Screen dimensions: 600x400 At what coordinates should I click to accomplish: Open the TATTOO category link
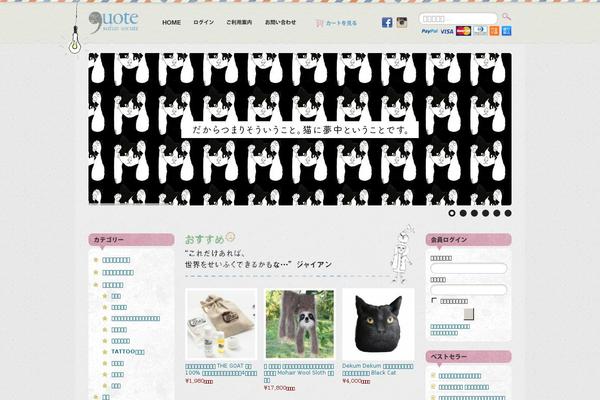point(128,352)
